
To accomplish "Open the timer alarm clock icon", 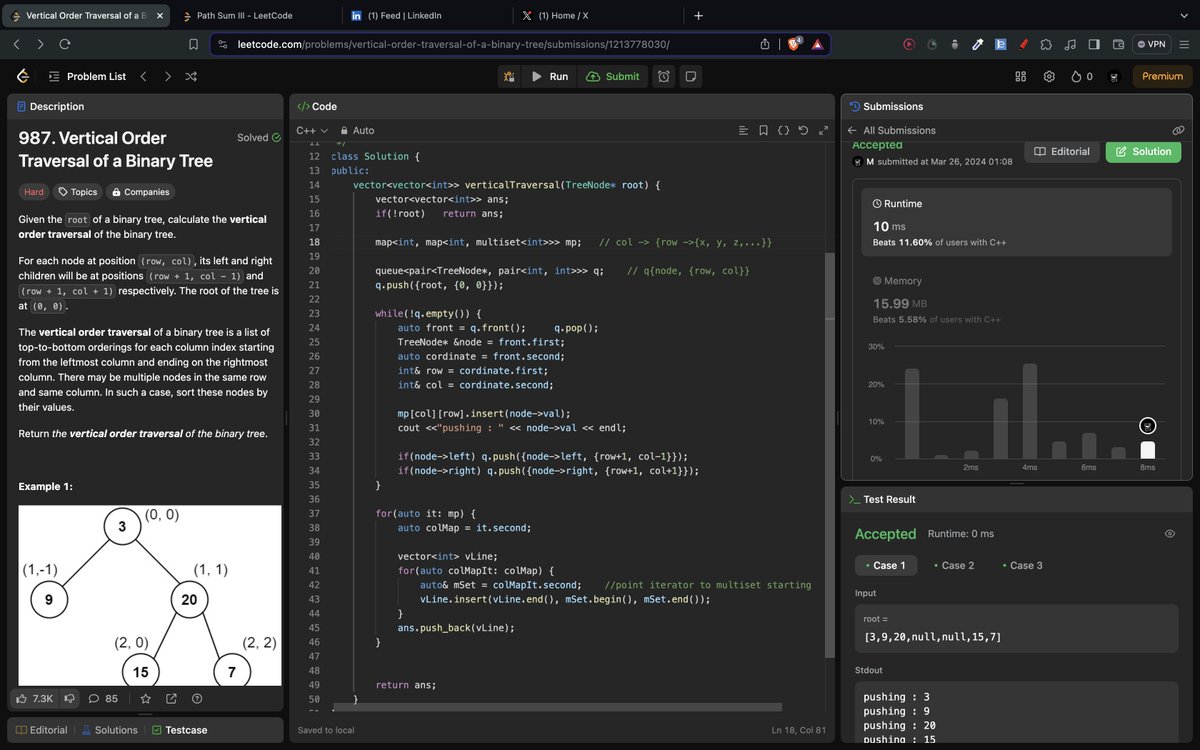I will (664, 76).
